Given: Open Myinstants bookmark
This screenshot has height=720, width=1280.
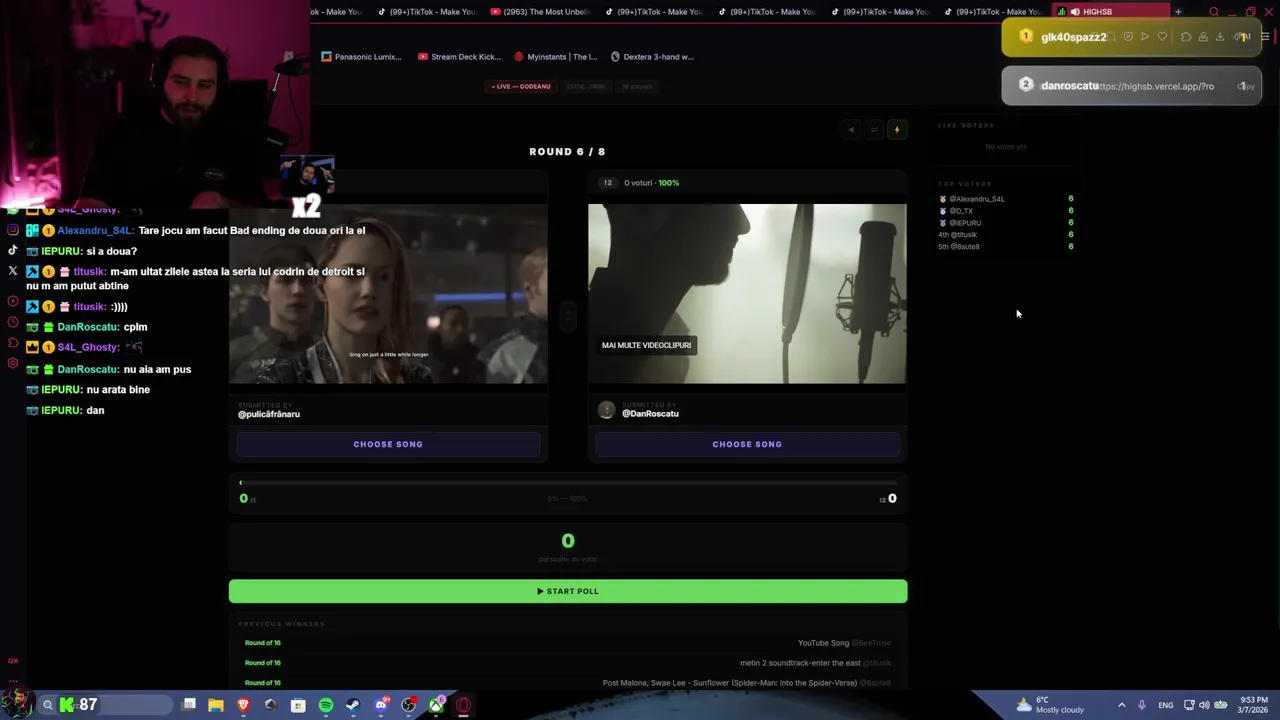Looking at the screenshot, I should (x=555, y=57).
